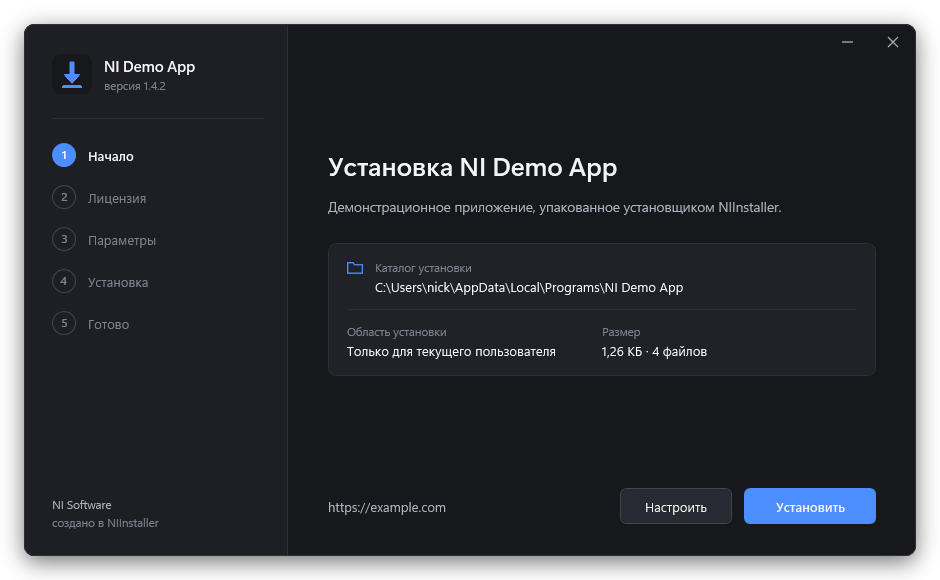Image resolution: width=940 pixels, height=580 pixels.
Task: Click the Настроить button
Action: tap(676, 506)
